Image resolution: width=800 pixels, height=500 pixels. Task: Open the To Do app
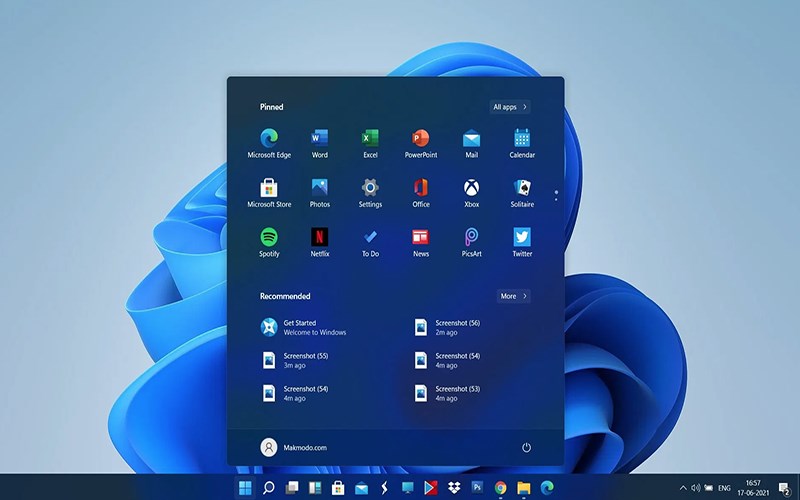(x=370, y=242)
